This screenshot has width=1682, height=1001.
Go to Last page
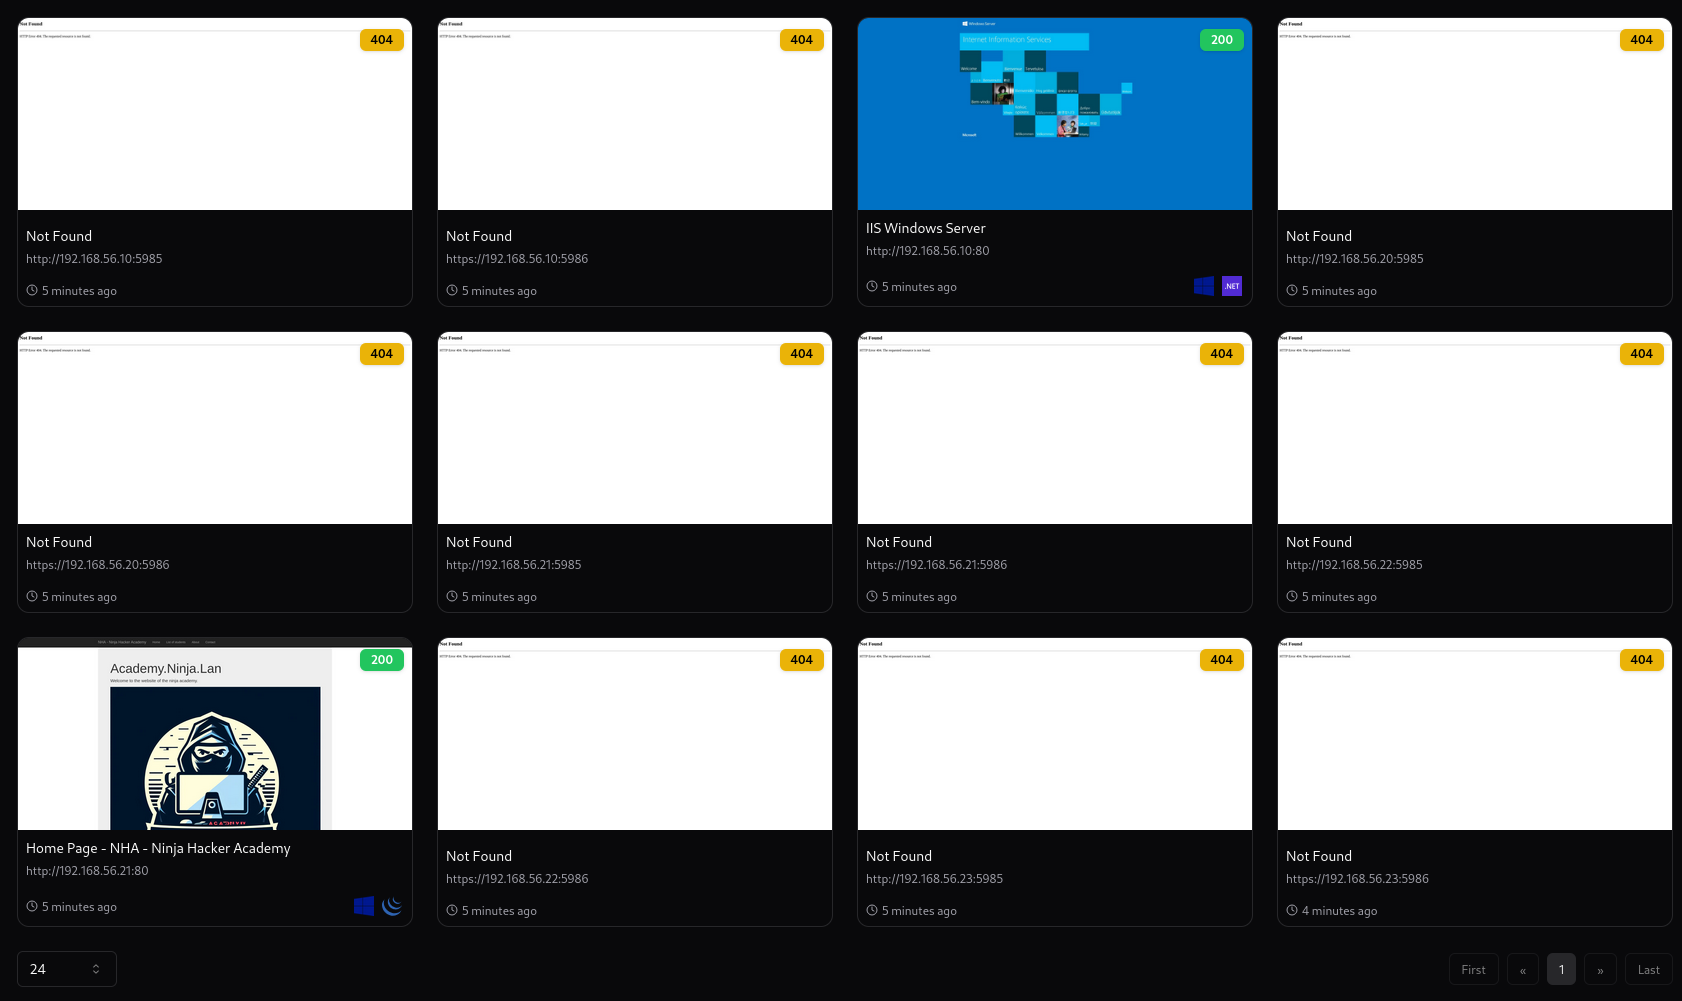[1648, 969]
